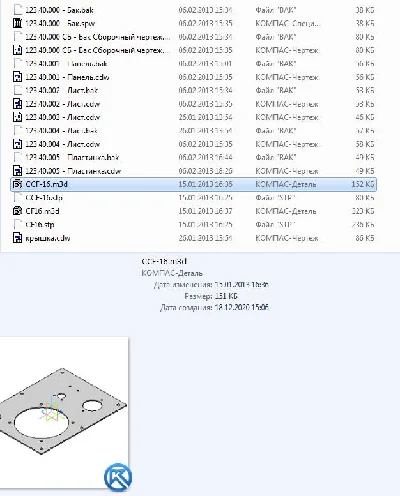The image size is (400, 496).
Task: Click the 132 КБ size of ССГ-15.m3d
Action: pos(363,184)
